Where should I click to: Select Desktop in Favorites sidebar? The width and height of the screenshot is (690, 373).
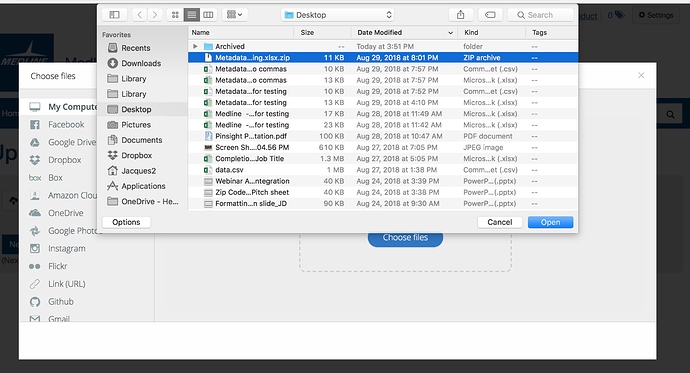pyautogui.click(x=143, y=110)
